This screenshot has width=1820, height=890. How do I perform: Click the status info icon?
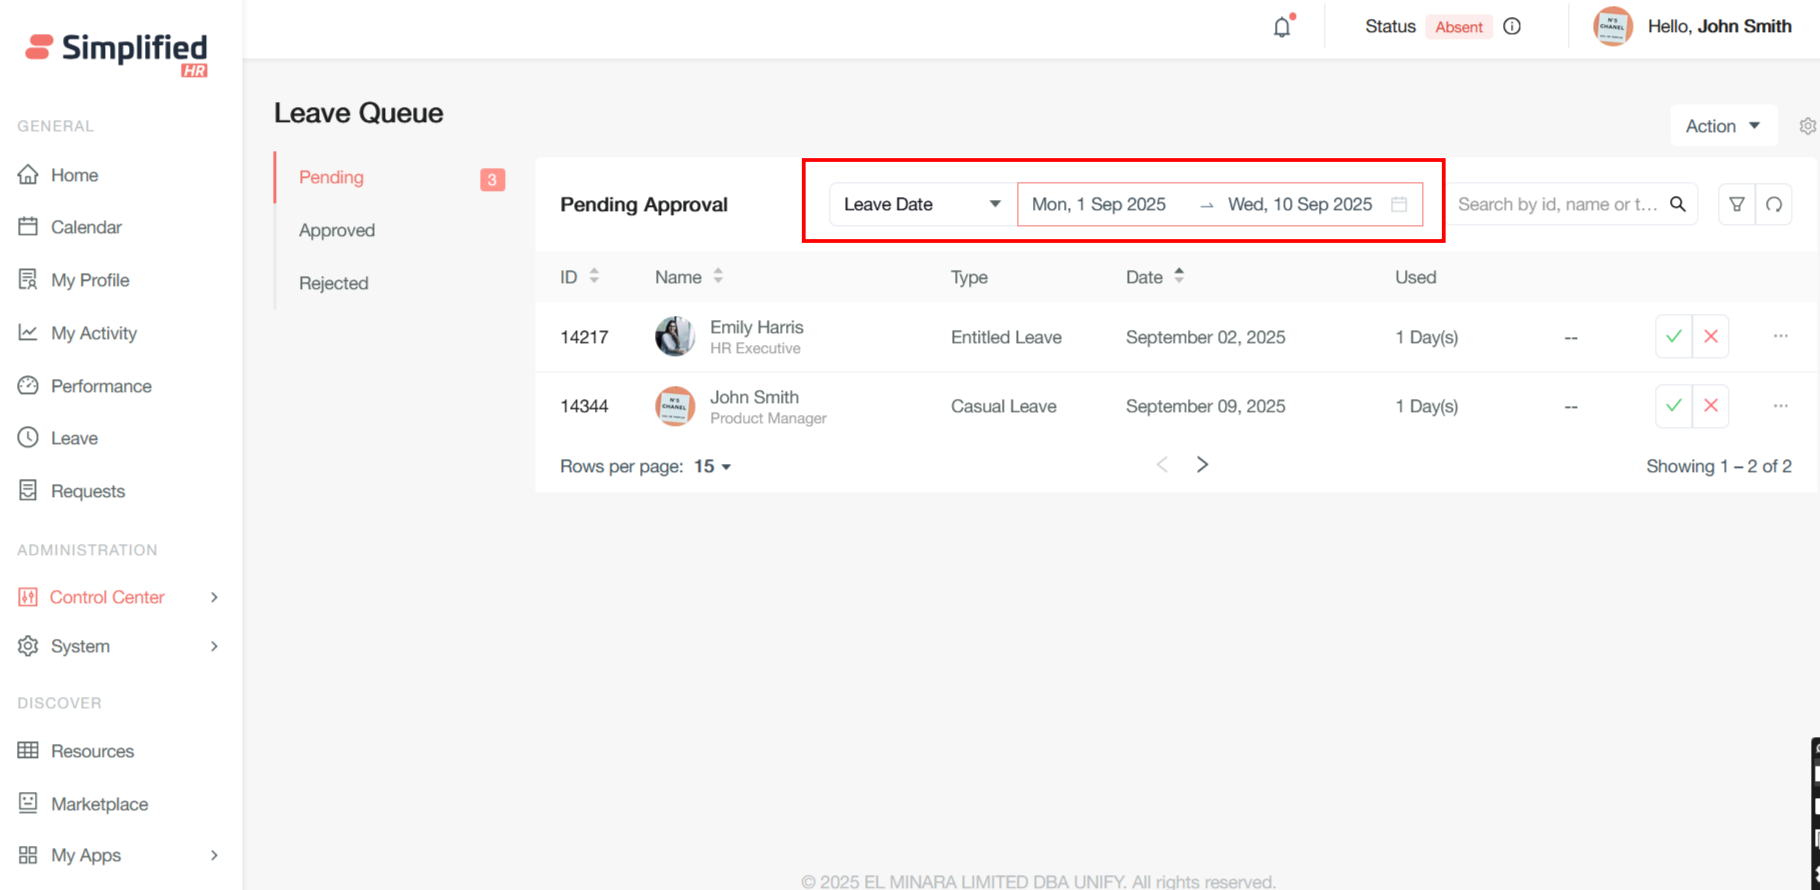click(x=1512, y=27)
